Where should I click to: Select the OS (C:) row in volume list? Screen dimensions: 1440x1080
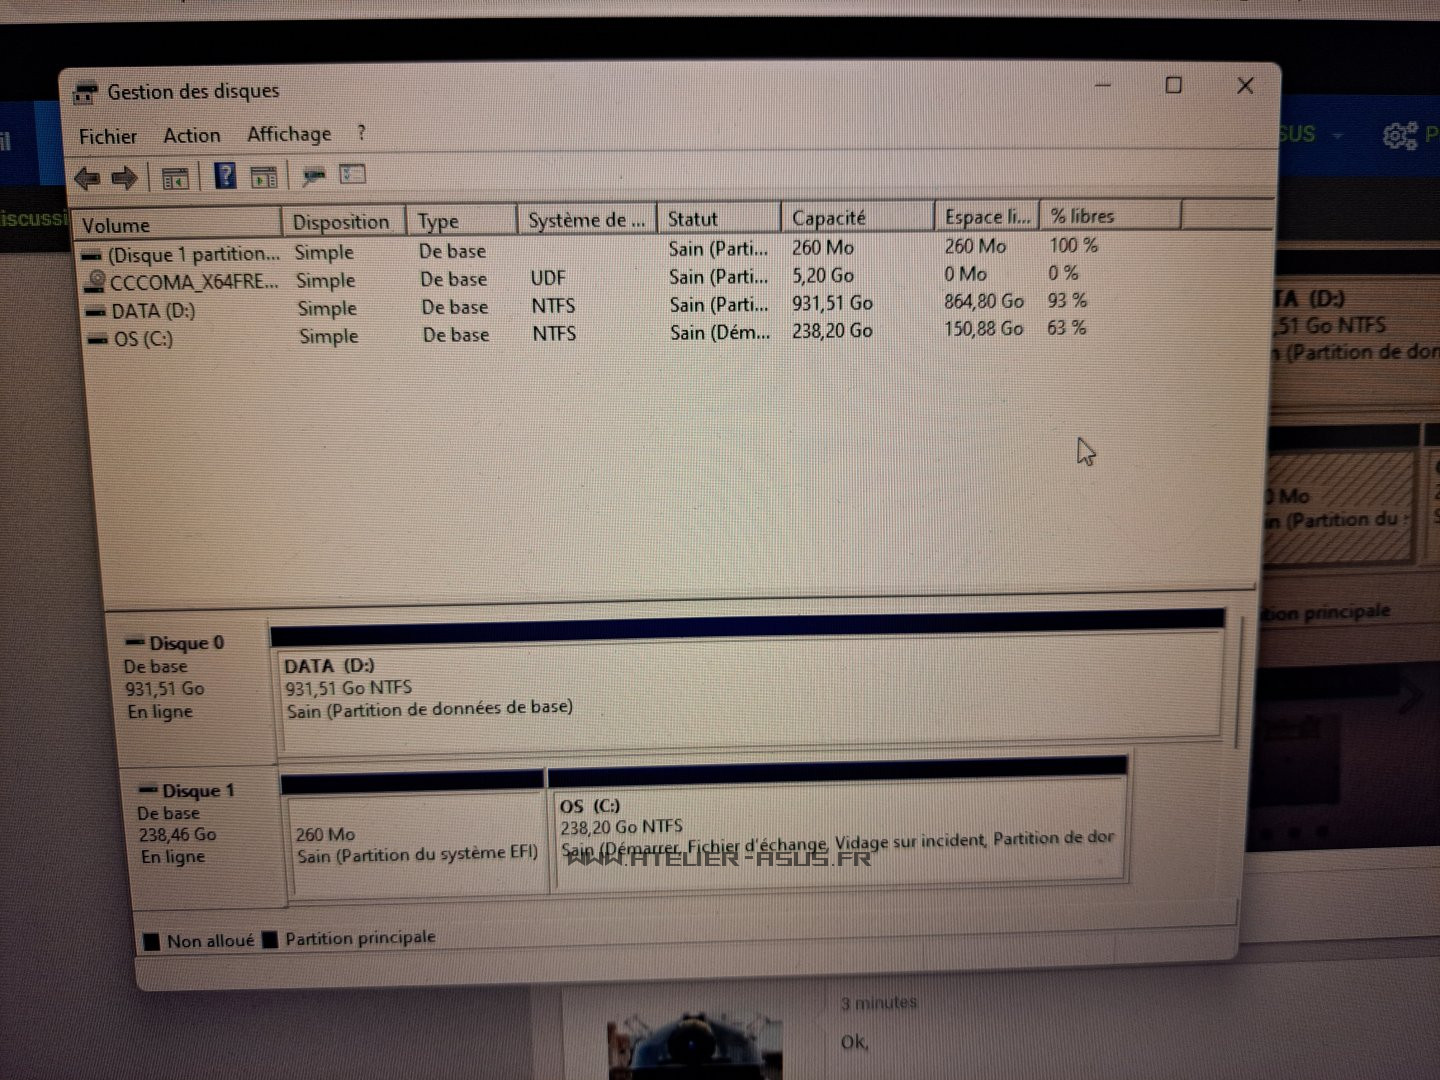pos(143,339)
